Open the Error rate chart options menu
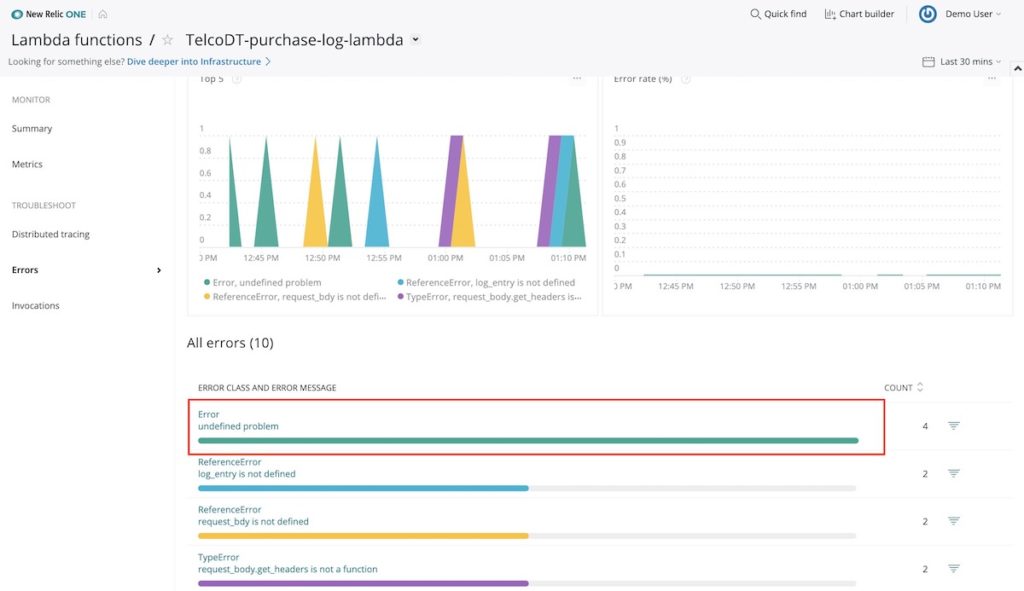Image resolution: width=1024 pixels, height=591 pixels. pos(992,78)
